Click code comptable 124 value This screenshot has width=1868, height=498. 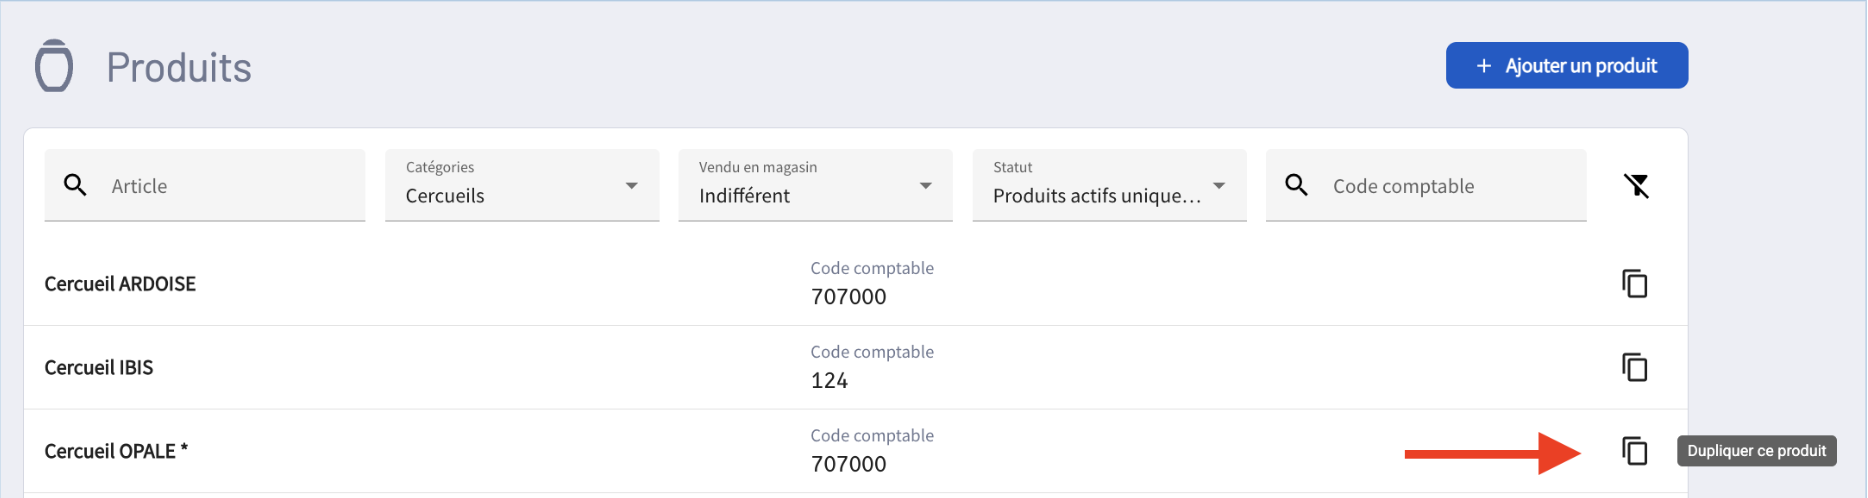[829, 381]
